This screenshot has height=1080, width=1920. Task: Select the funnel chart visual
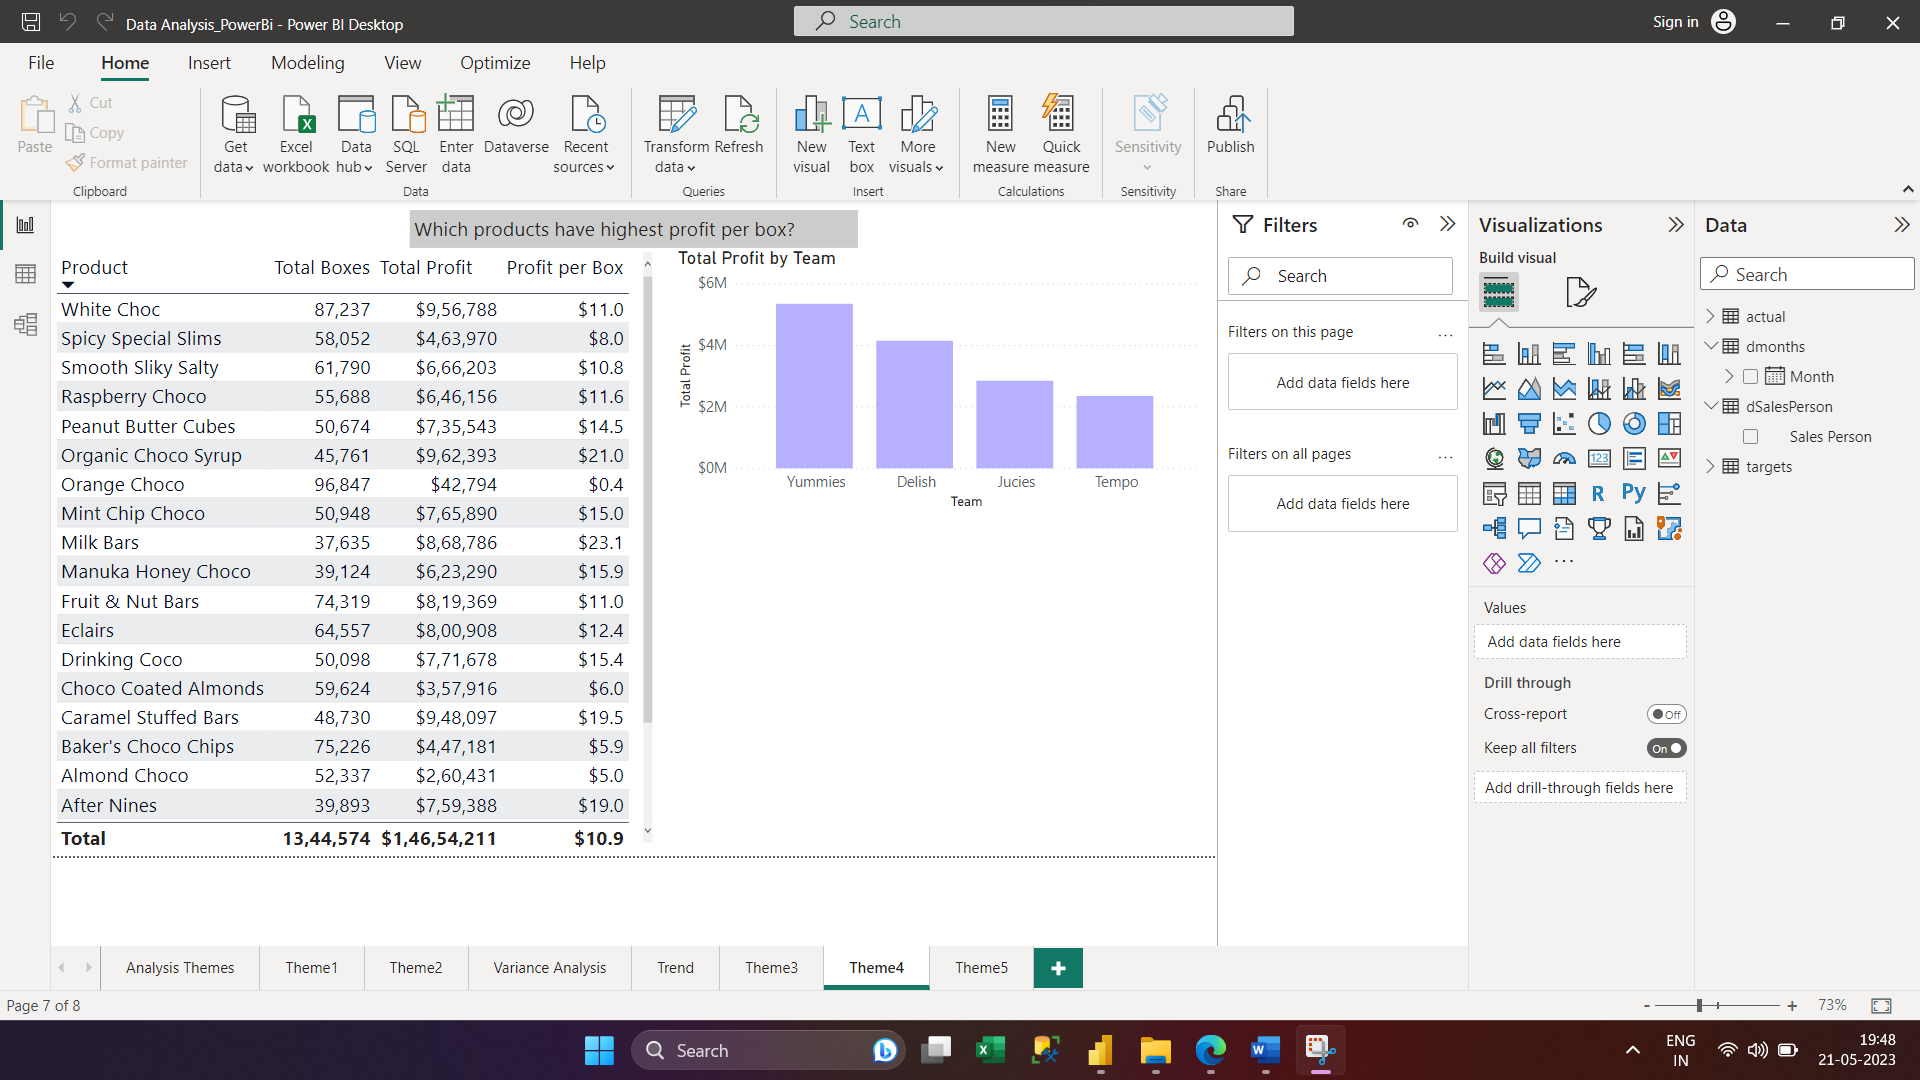1529,423
